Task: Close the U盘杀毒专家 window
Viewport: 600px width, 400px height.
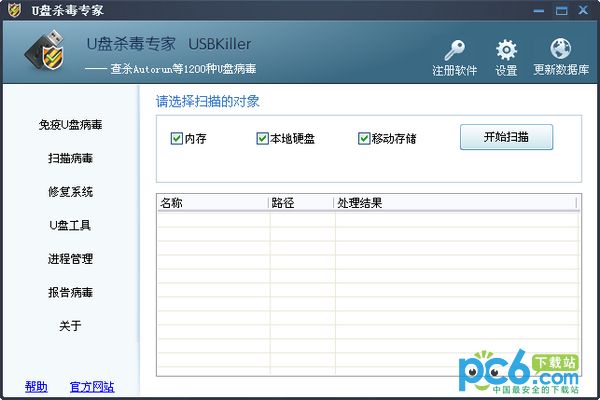Action: 583,10
